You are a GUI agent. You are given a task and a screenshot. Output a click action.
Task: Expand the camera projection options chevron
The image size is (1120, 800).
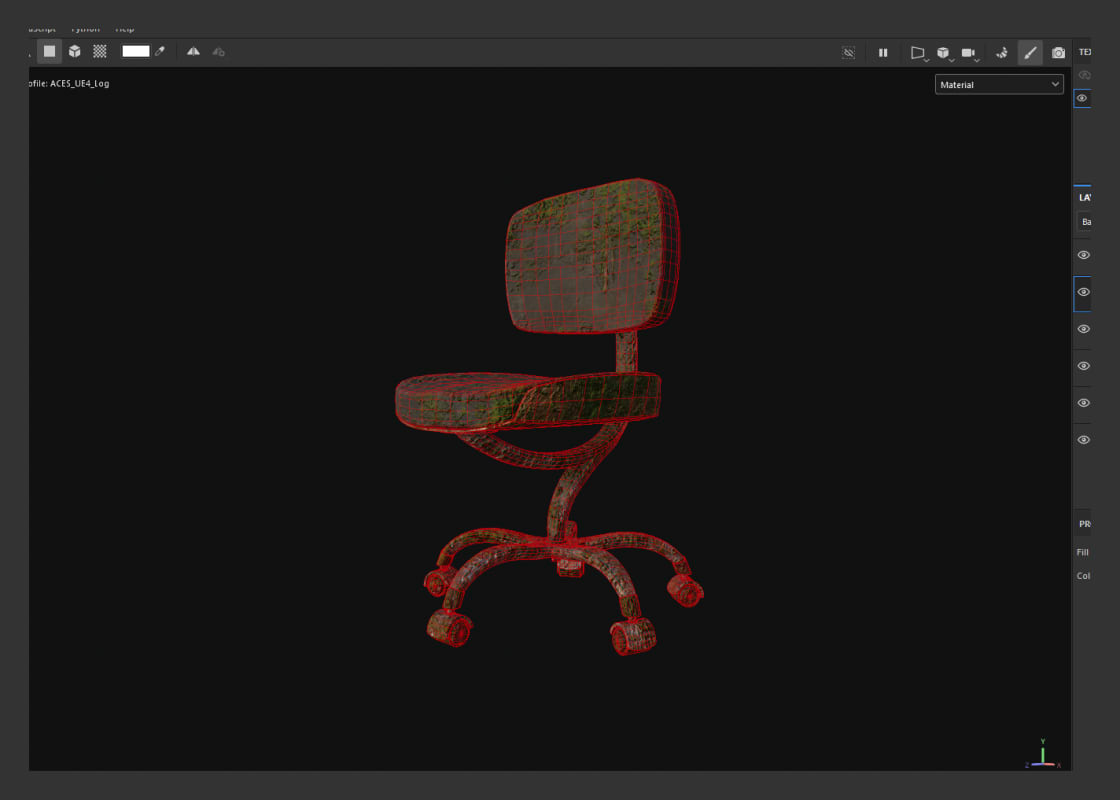point(977,60)
